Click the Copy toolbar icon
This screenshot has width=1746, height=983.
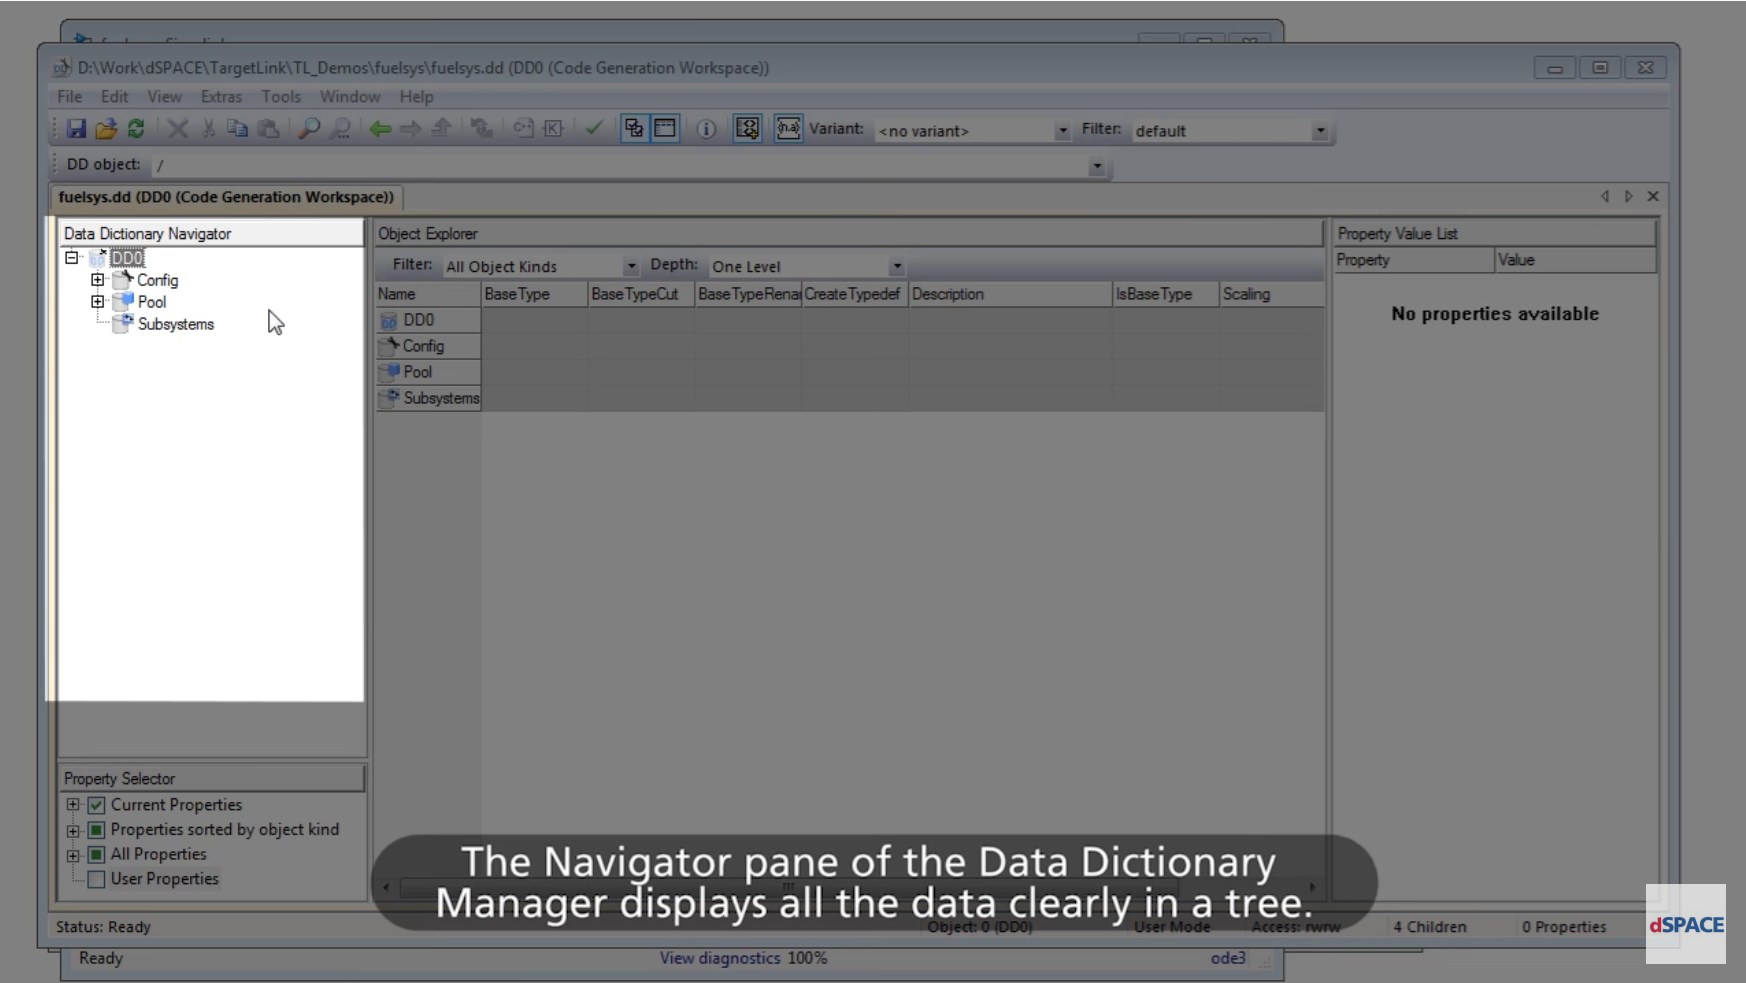(x=237, y=129)
